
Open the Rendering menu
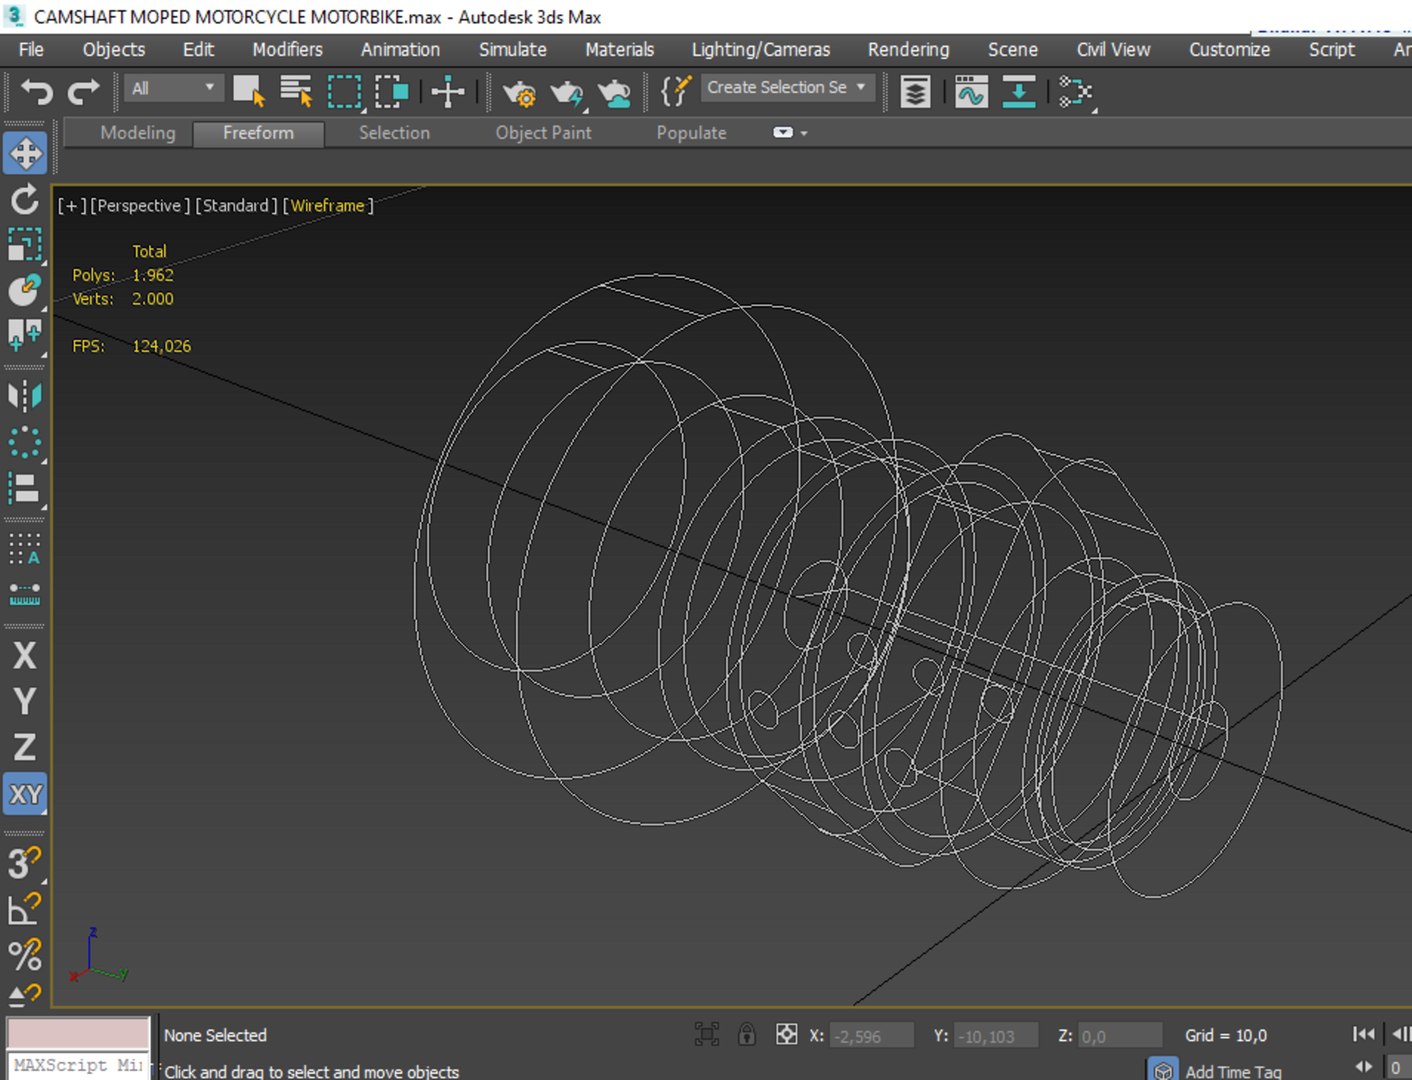[x=908, y=49]
